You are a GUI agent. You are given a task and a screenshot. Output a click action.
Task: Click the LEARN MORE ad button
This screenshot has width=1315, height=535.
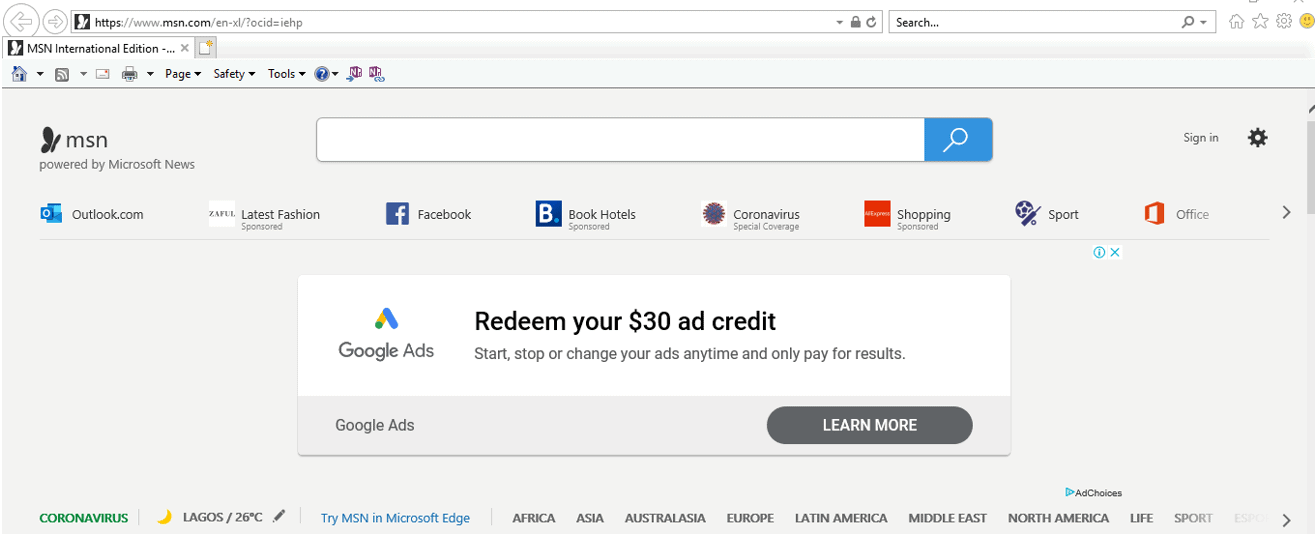click(x=869, y=425)
